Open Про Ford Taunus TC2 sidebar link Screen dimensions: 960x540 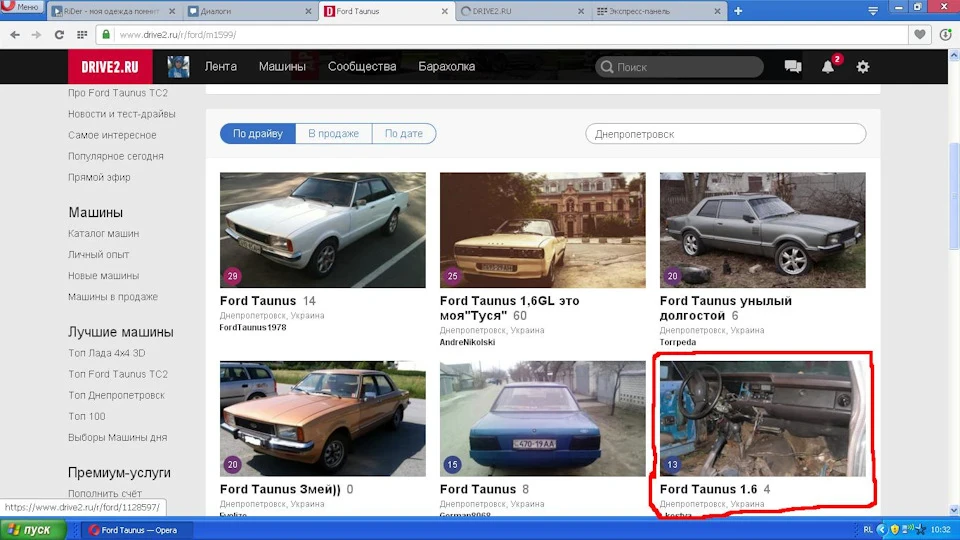tap(118, 93)
